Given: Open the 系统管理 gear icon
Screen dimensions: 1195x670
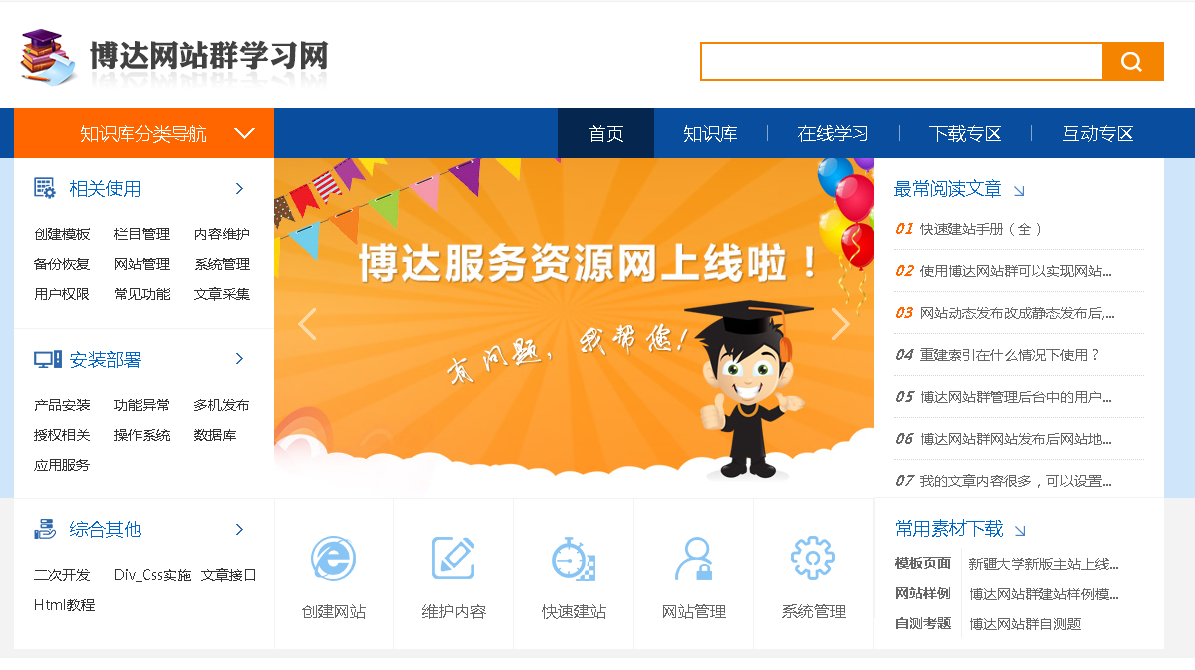Looking at the screenshot, I should [813, 558].
